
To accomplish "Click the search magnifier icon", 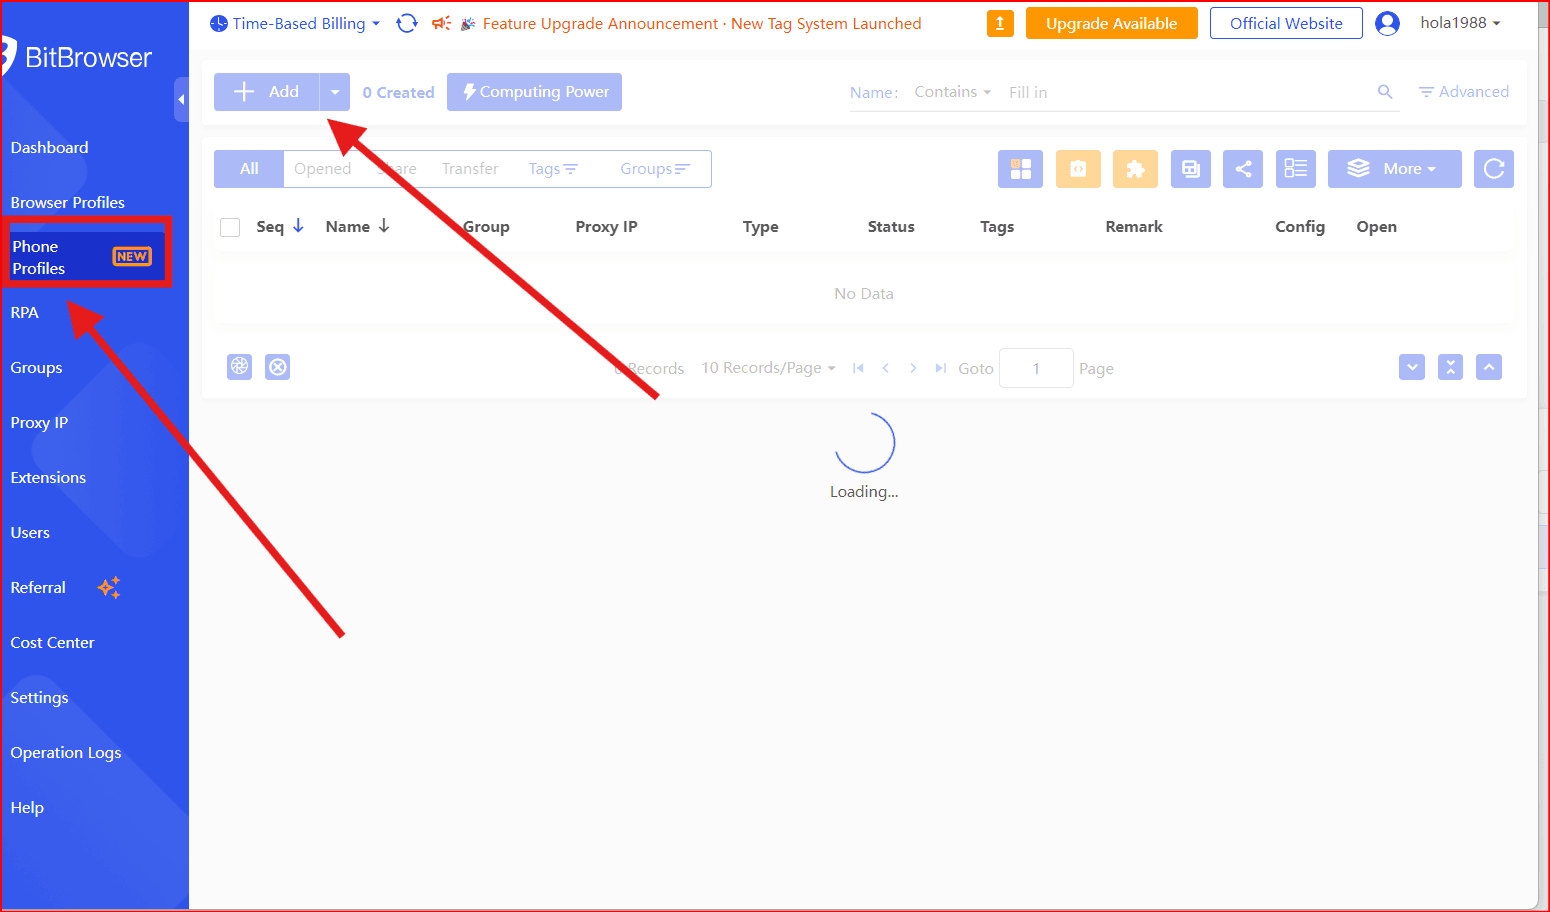I will [x=1385, y=92].
